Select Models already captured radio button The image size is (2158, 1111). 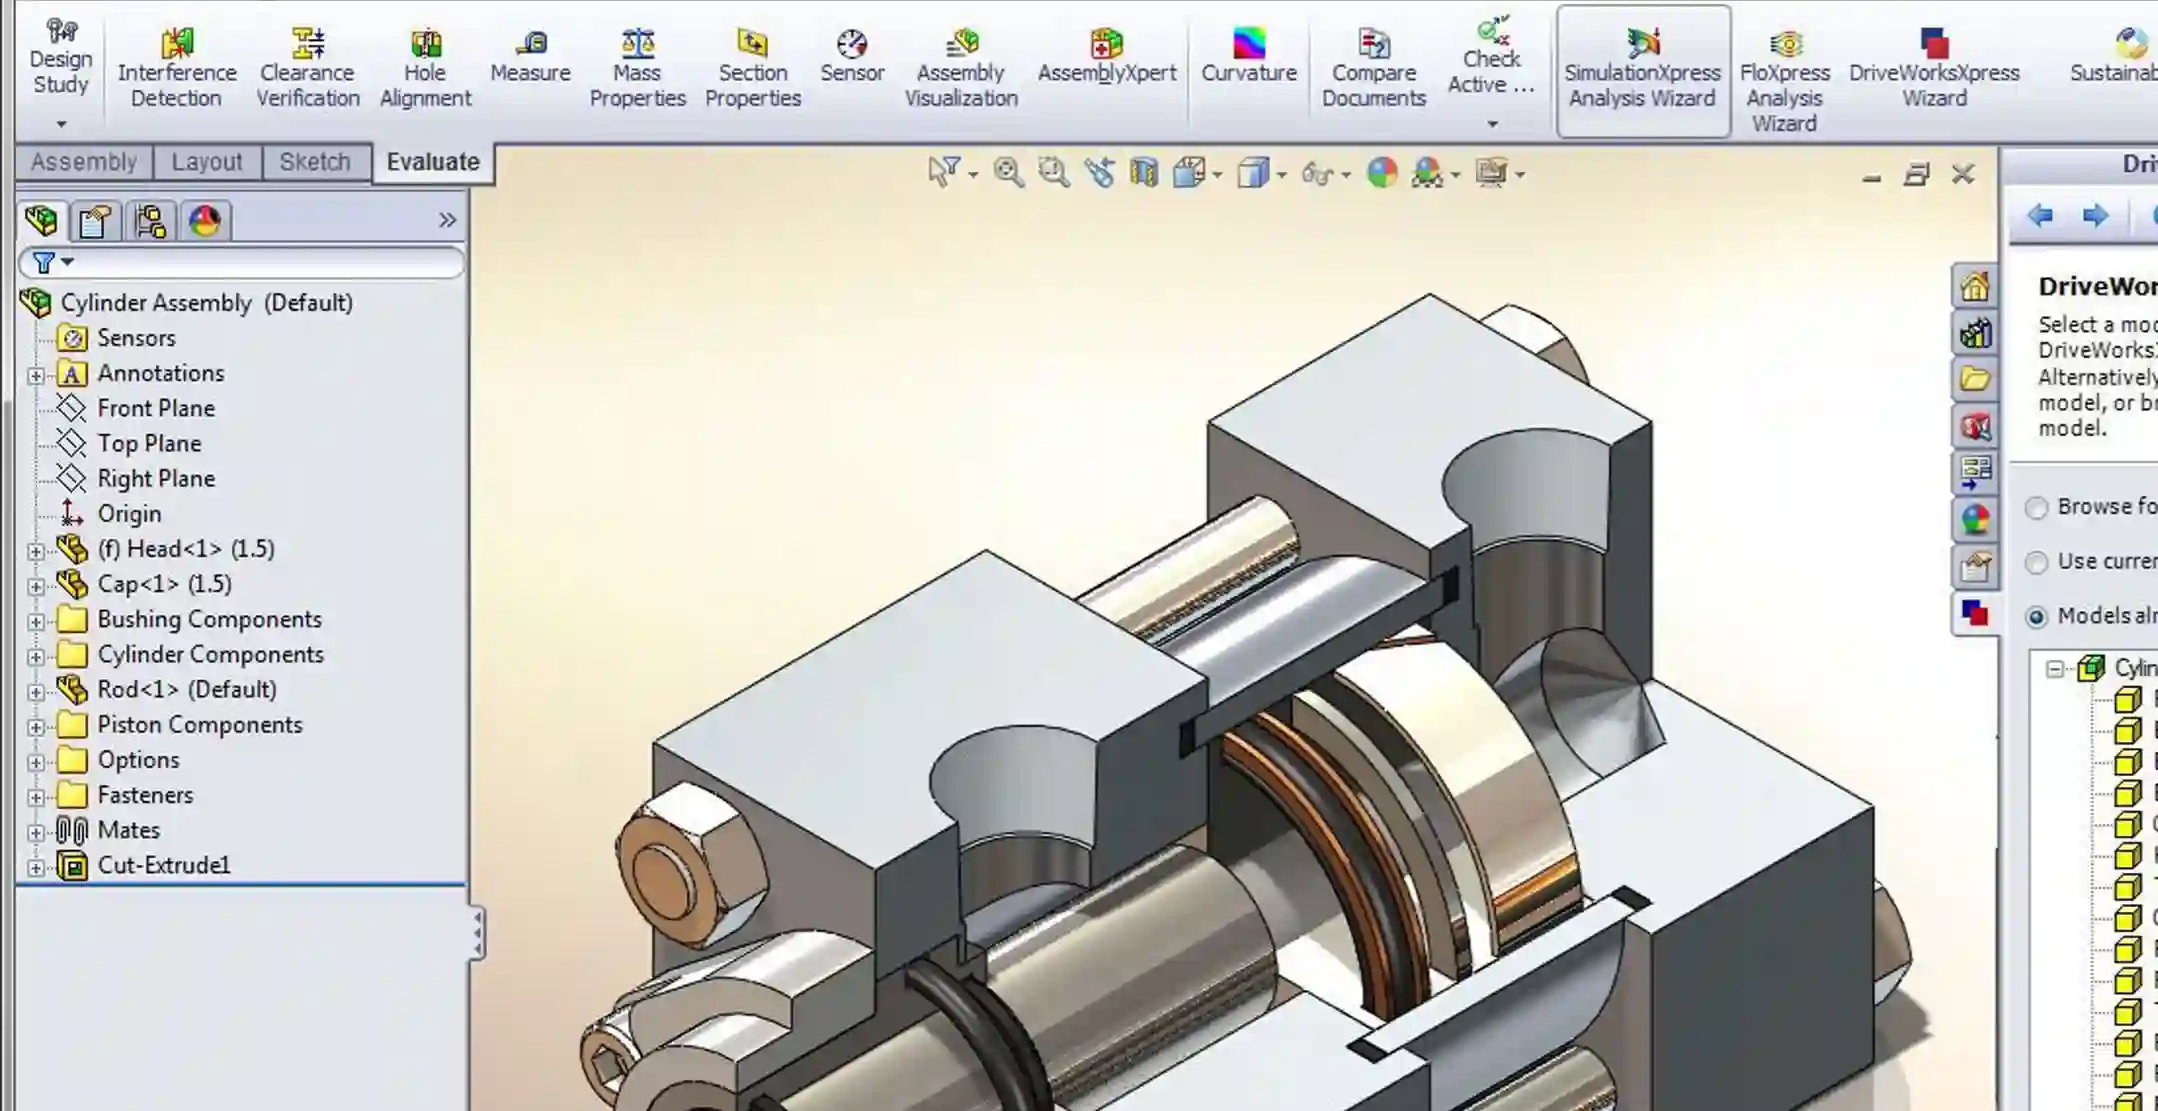[2036, 617]
